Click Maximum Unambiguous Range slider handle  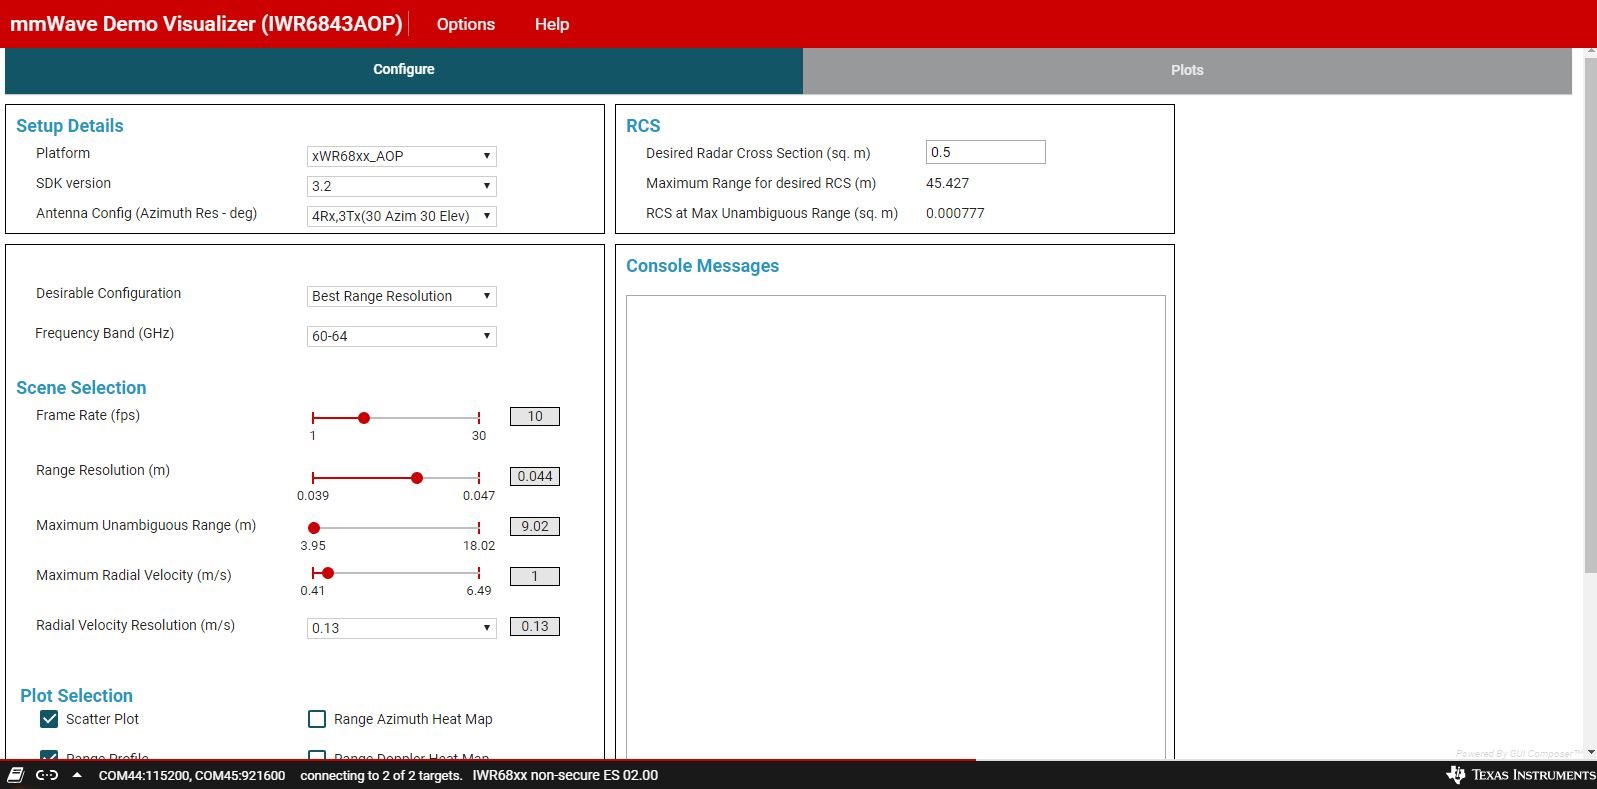(x=314, y=528)
